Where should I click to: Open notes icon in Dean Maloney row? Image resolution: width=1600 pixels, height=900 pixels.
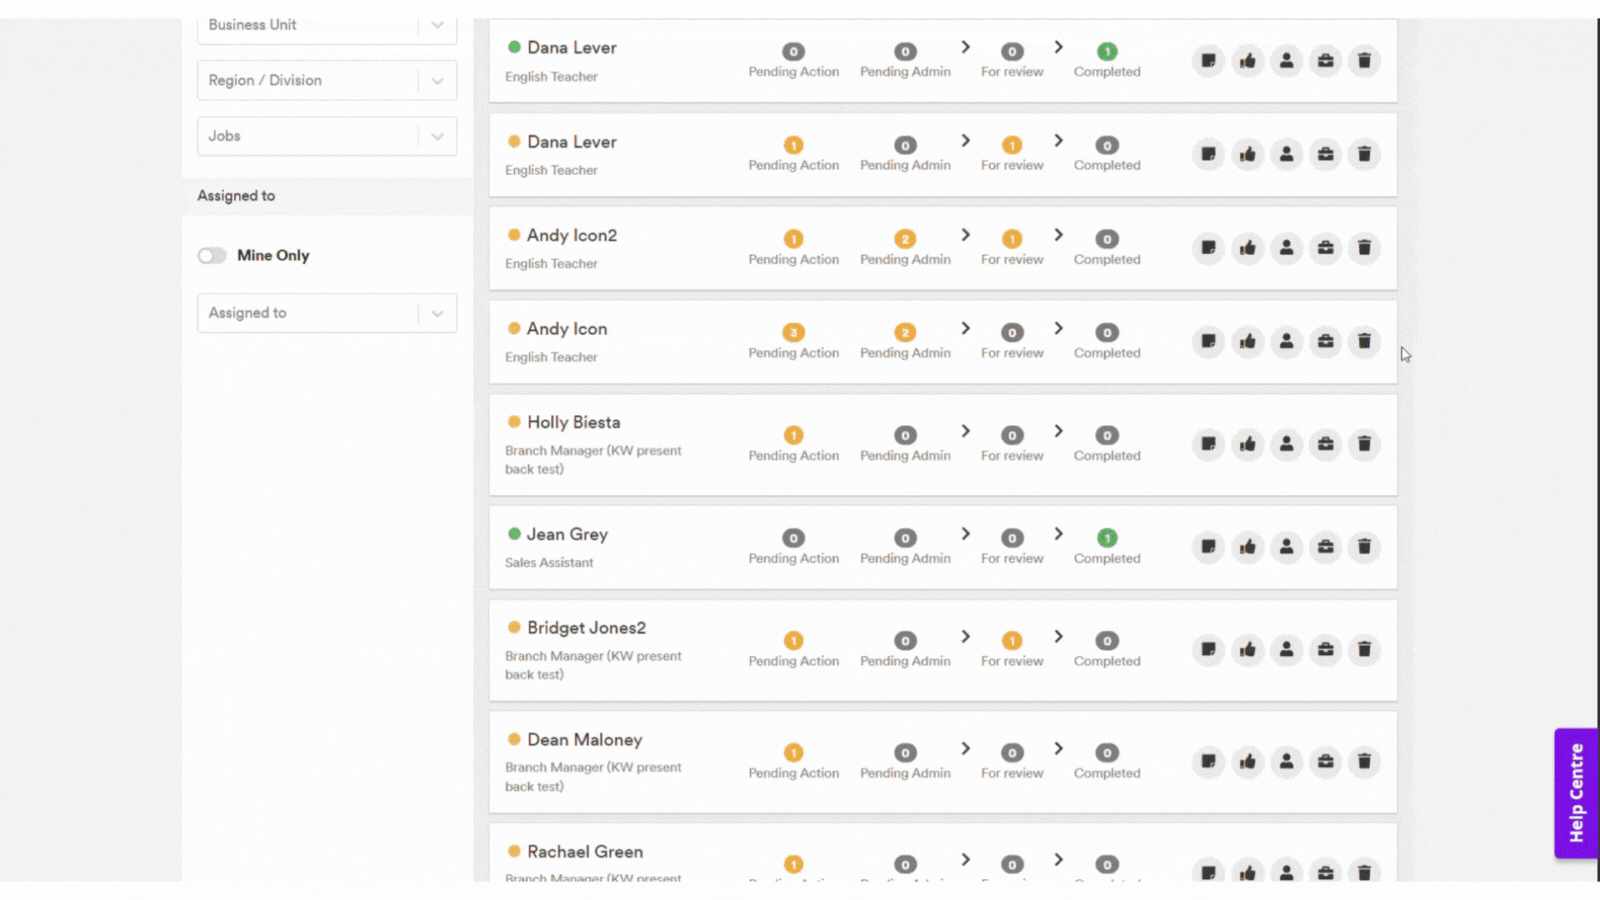coord(1209,762)
